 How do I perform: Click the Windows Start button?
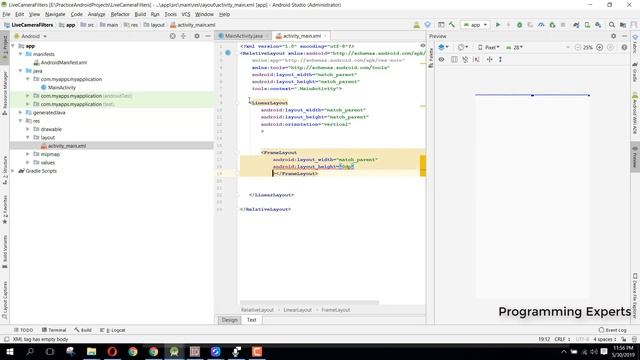(9, 351)
